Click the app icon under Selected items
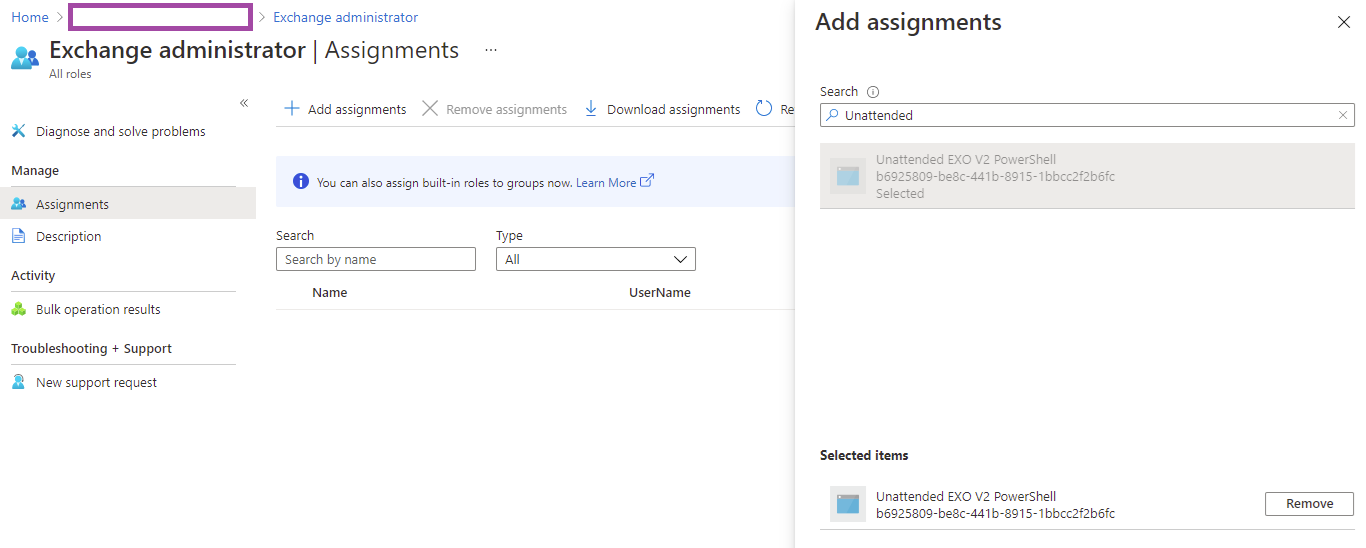This screenshot has height=548, width=1366. pyautogui.click(x=848, y=504)
